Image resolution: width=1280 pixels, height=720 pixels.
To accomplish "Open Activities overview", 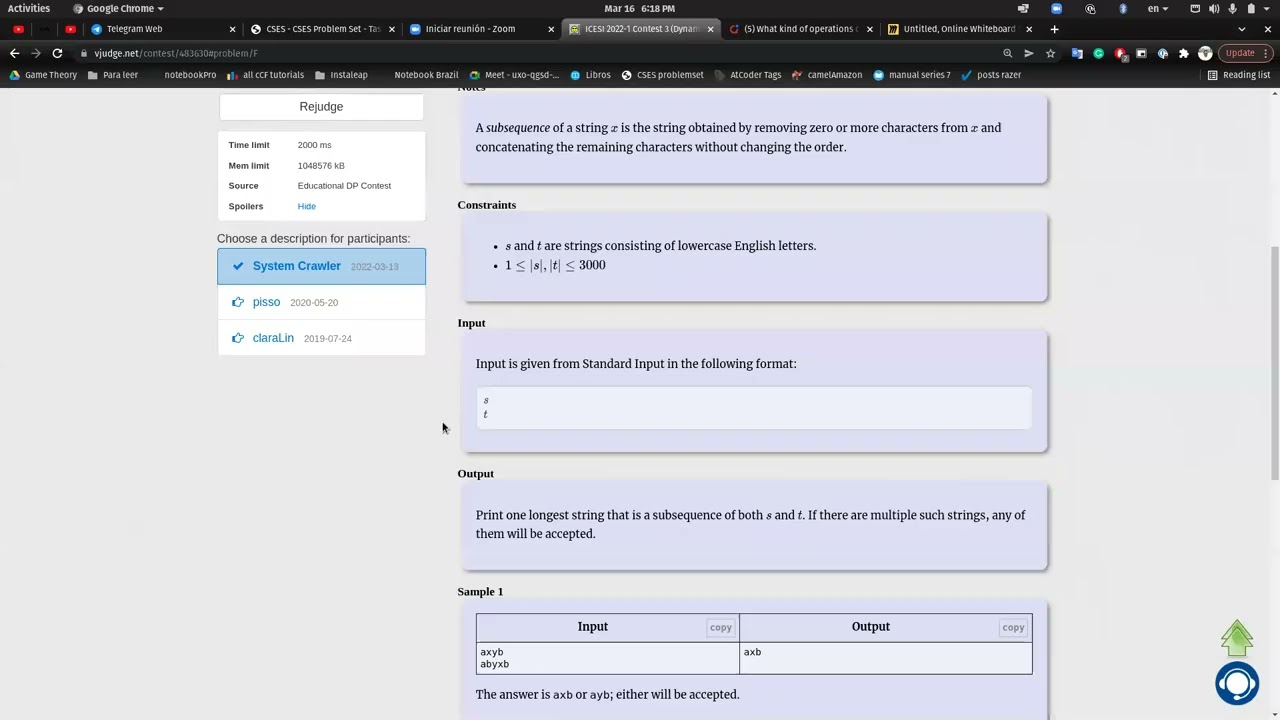I will [x=29, y=8].
